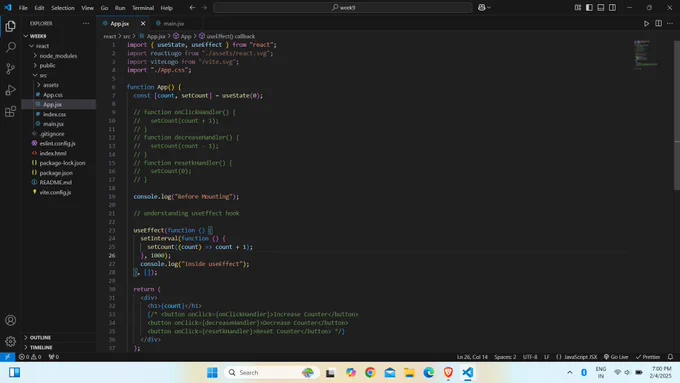
Task: Open Explorer Views and More Actions ellipsis
Action: click(86, 23)
